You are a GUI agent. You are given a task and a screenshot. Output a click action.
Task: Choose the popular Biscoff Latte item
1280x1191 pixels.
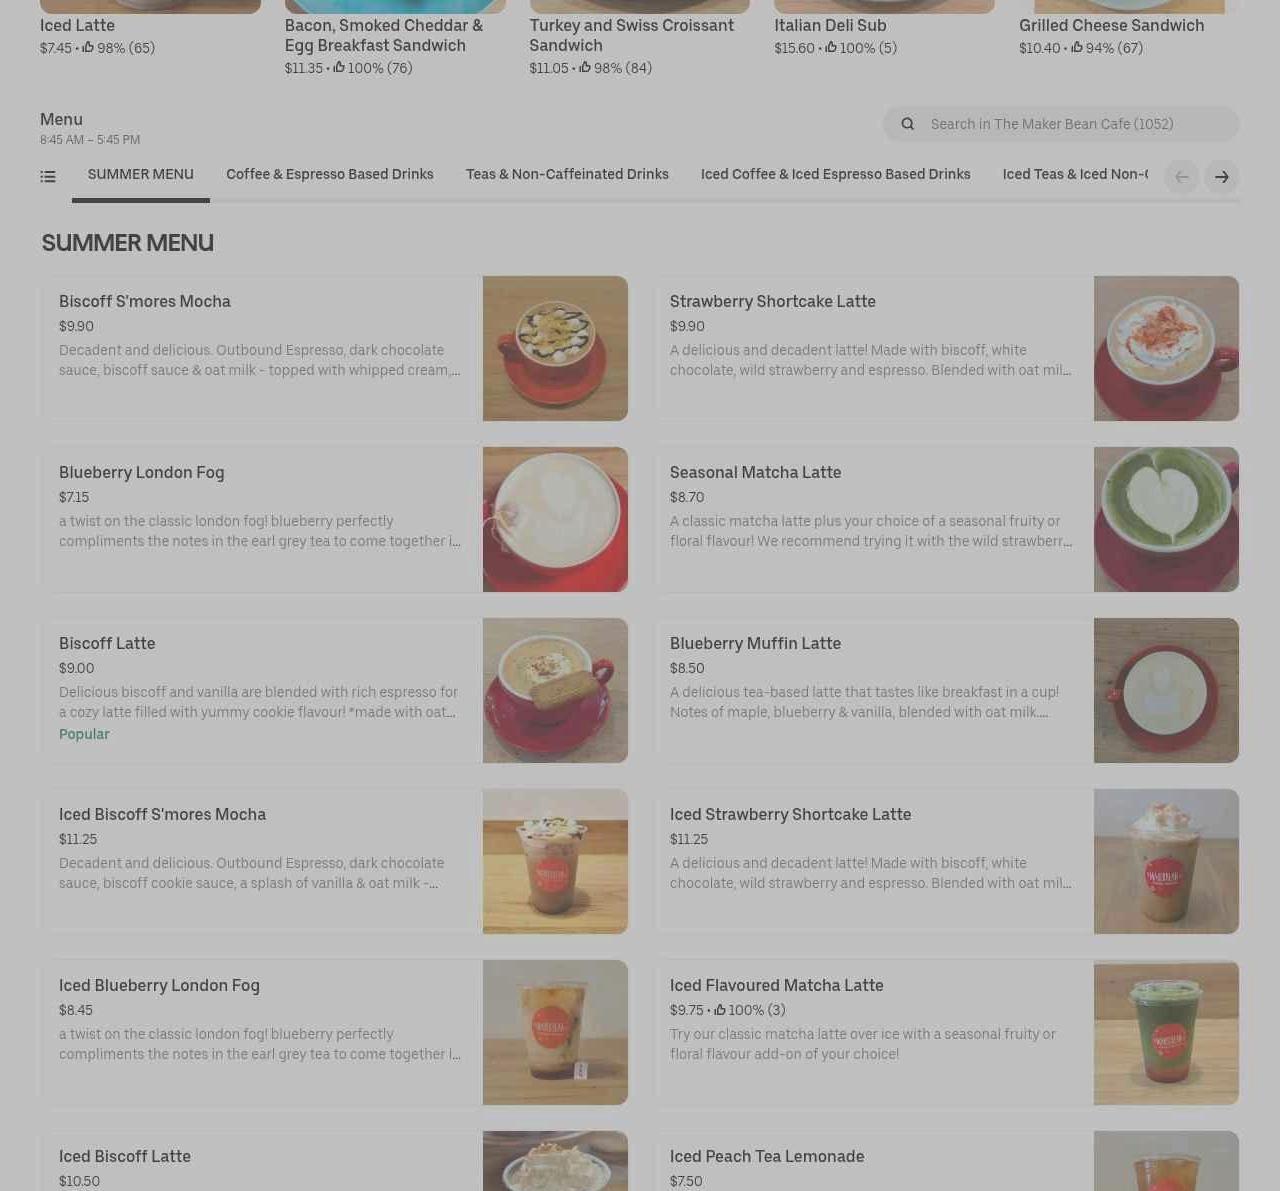[334, 690]
